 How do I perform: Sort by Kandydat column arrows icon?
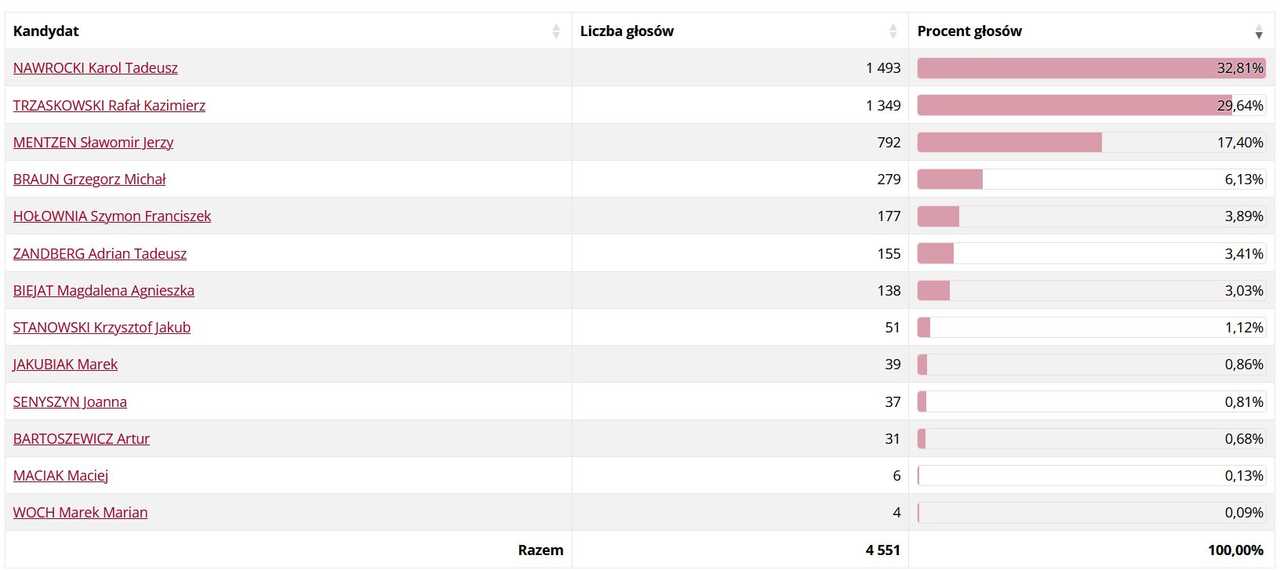pyautogui.click(x=556, y=32)
